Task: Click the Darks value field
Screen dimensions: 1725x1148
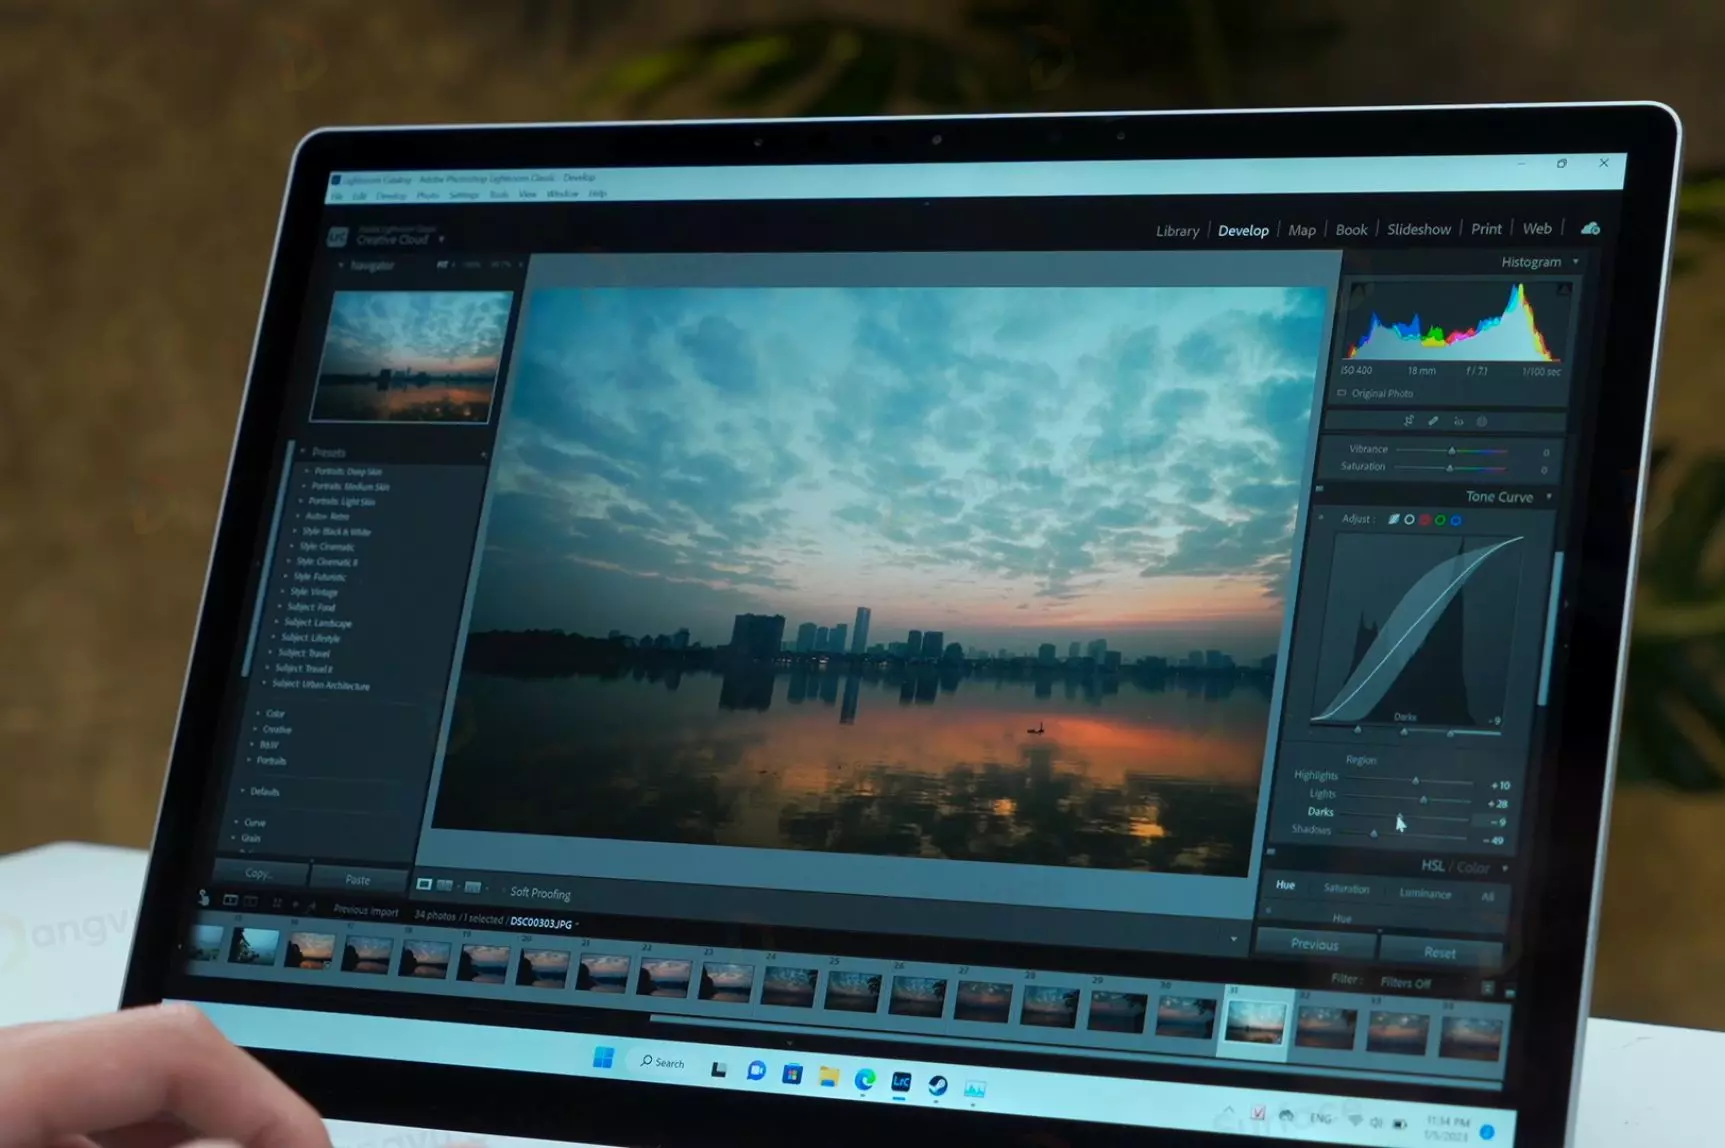Action: (1496, 822)
